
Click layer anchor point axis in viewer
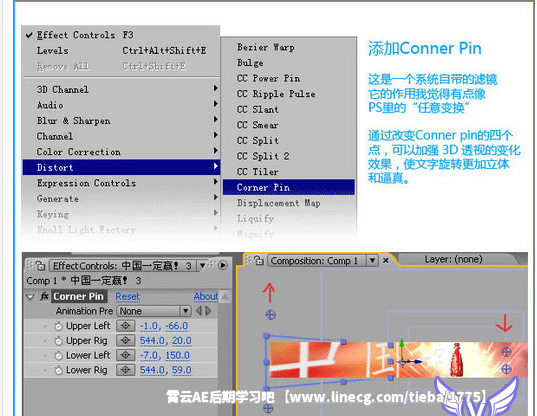(403, 362)
